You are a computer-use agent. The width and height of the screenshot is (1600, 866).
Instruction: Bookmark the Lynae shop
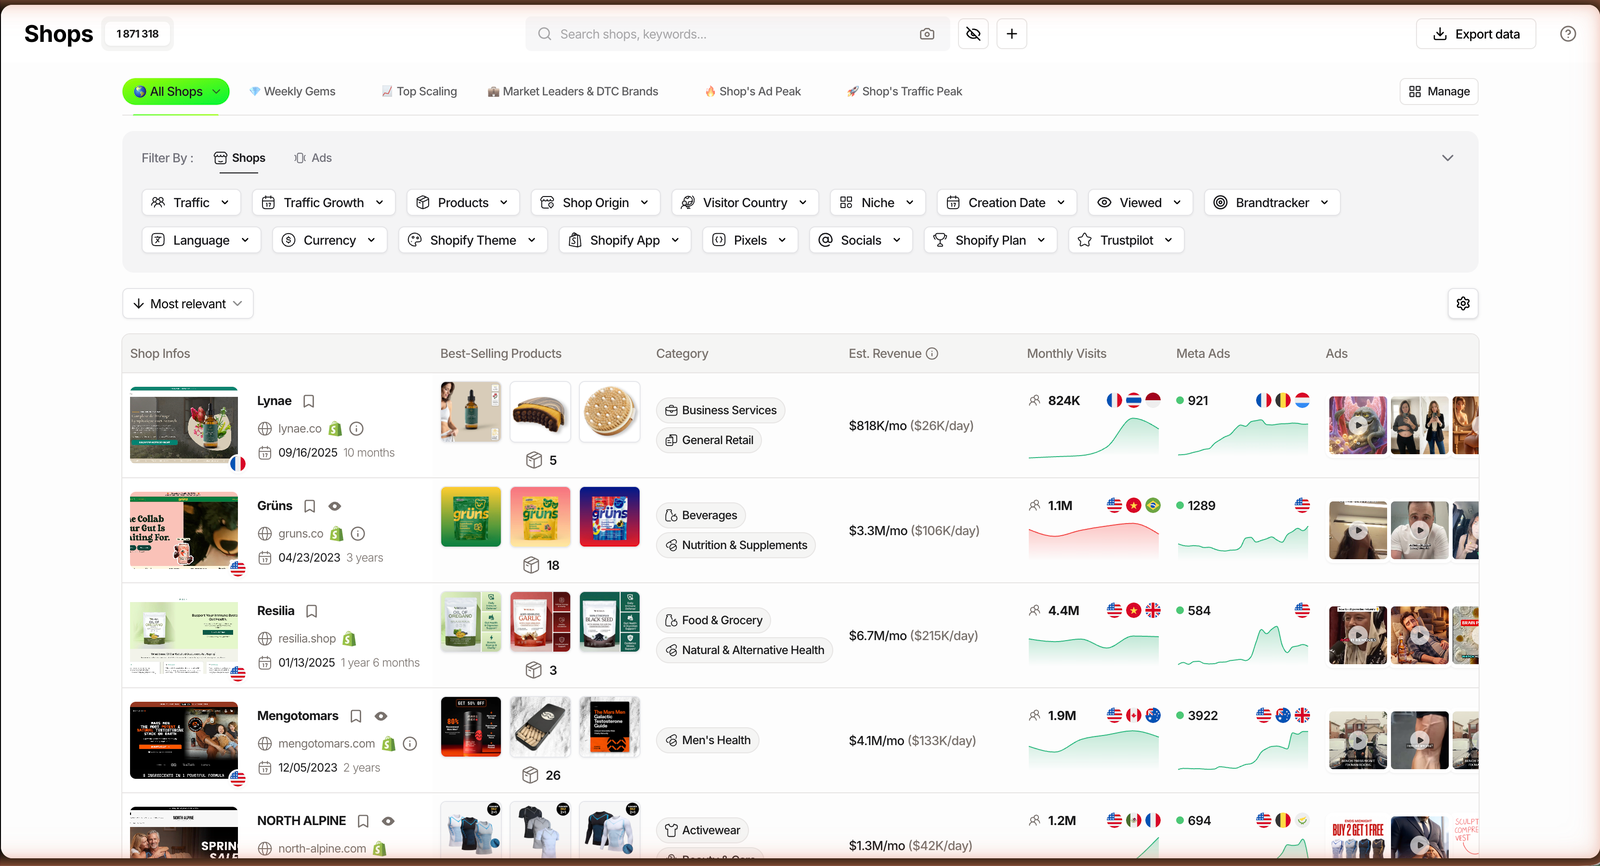pyautogui.click(x=309, y=401)
